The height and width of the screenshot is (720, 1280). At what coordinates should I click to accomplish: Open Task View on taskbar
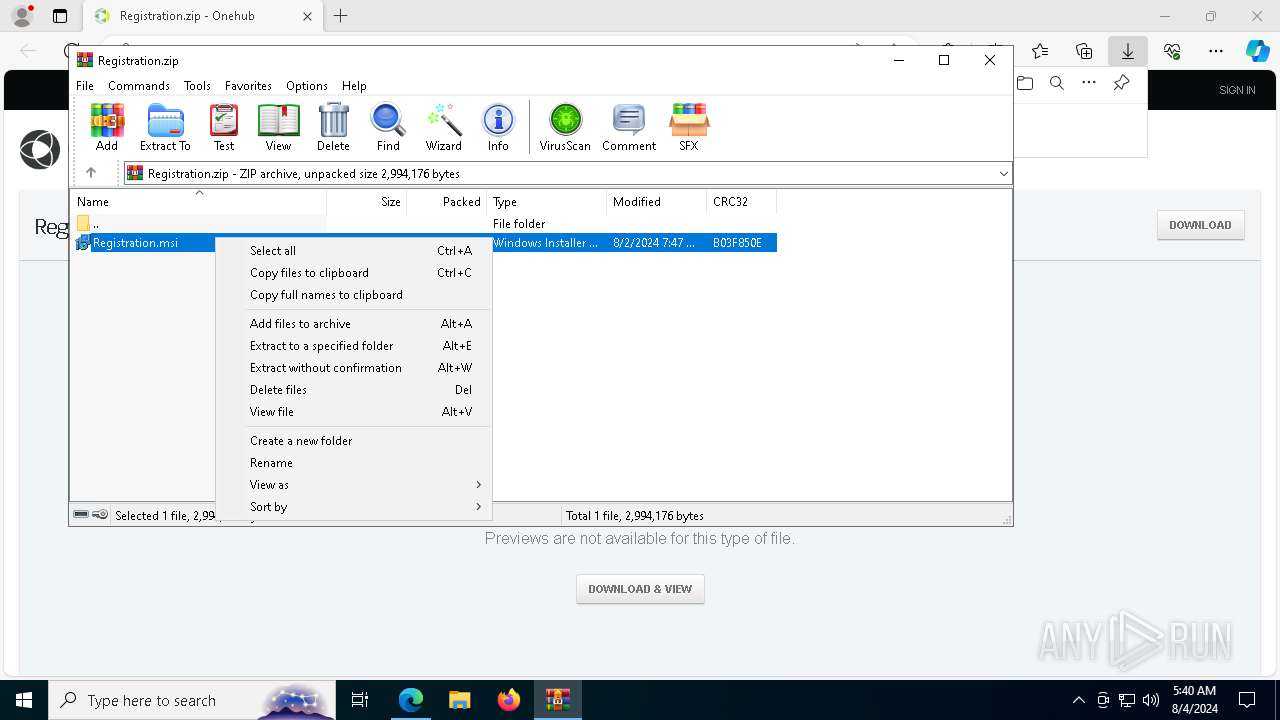point(360,700)
